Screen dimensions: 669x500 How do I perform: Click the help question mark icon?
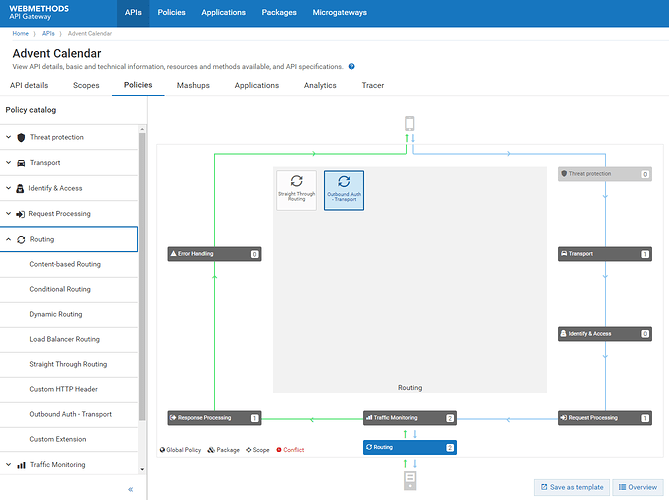(x=352, y=66)
